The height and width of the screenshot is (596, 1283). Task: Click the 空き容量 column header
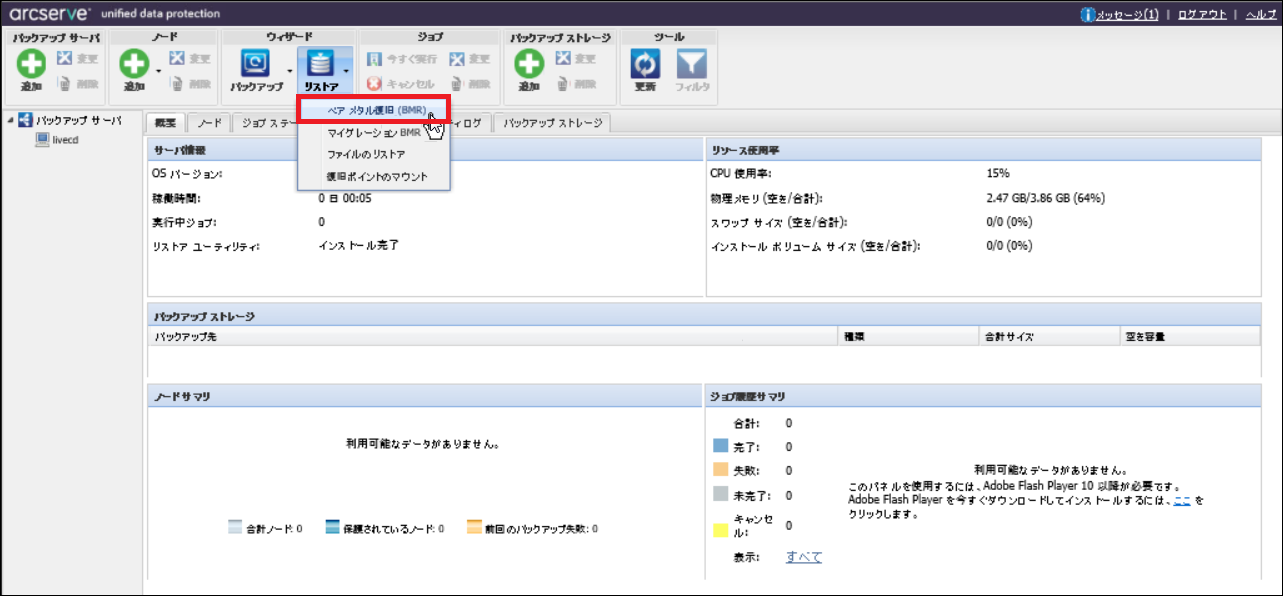pos(1190,336)
